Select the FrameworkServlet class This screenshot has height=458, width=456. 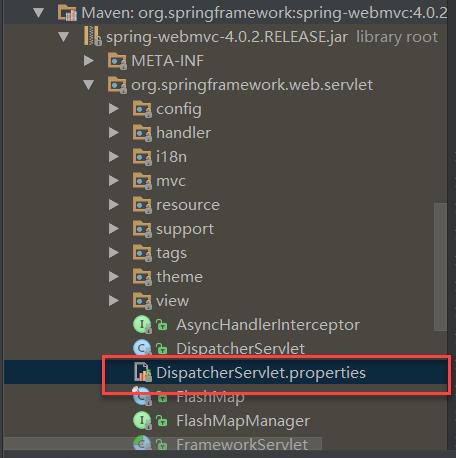pos(242,444)
